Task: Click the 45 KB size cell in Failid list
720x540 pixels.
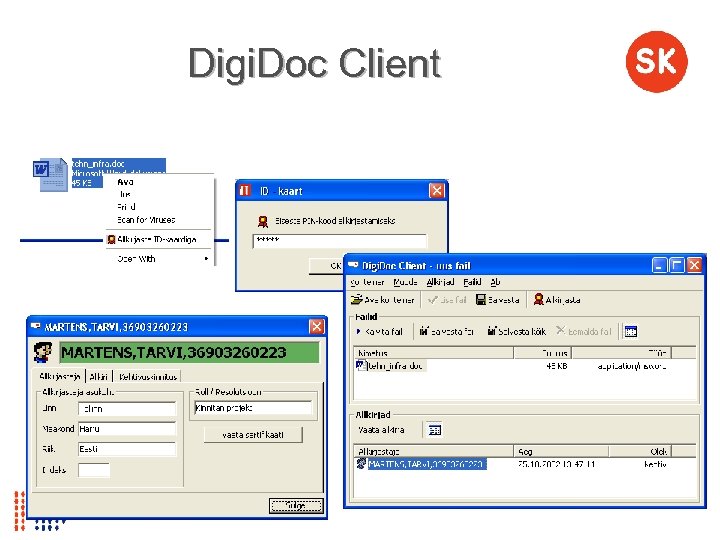Action: (557, 366)
